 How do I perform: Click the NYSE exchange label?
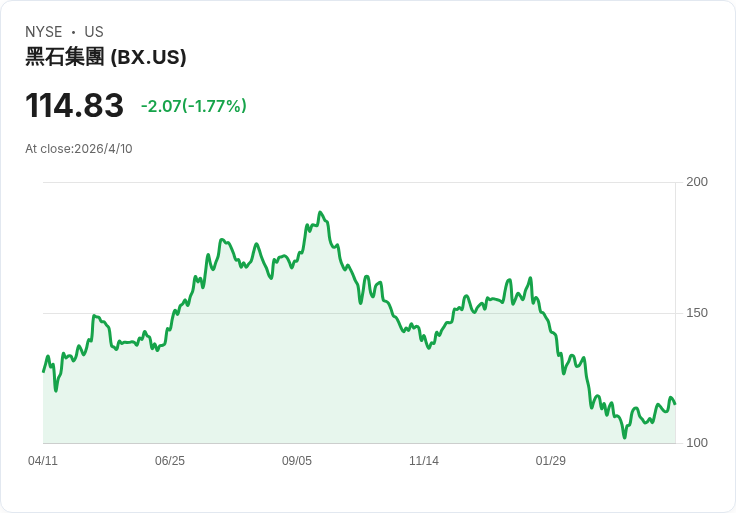(44, 32)
